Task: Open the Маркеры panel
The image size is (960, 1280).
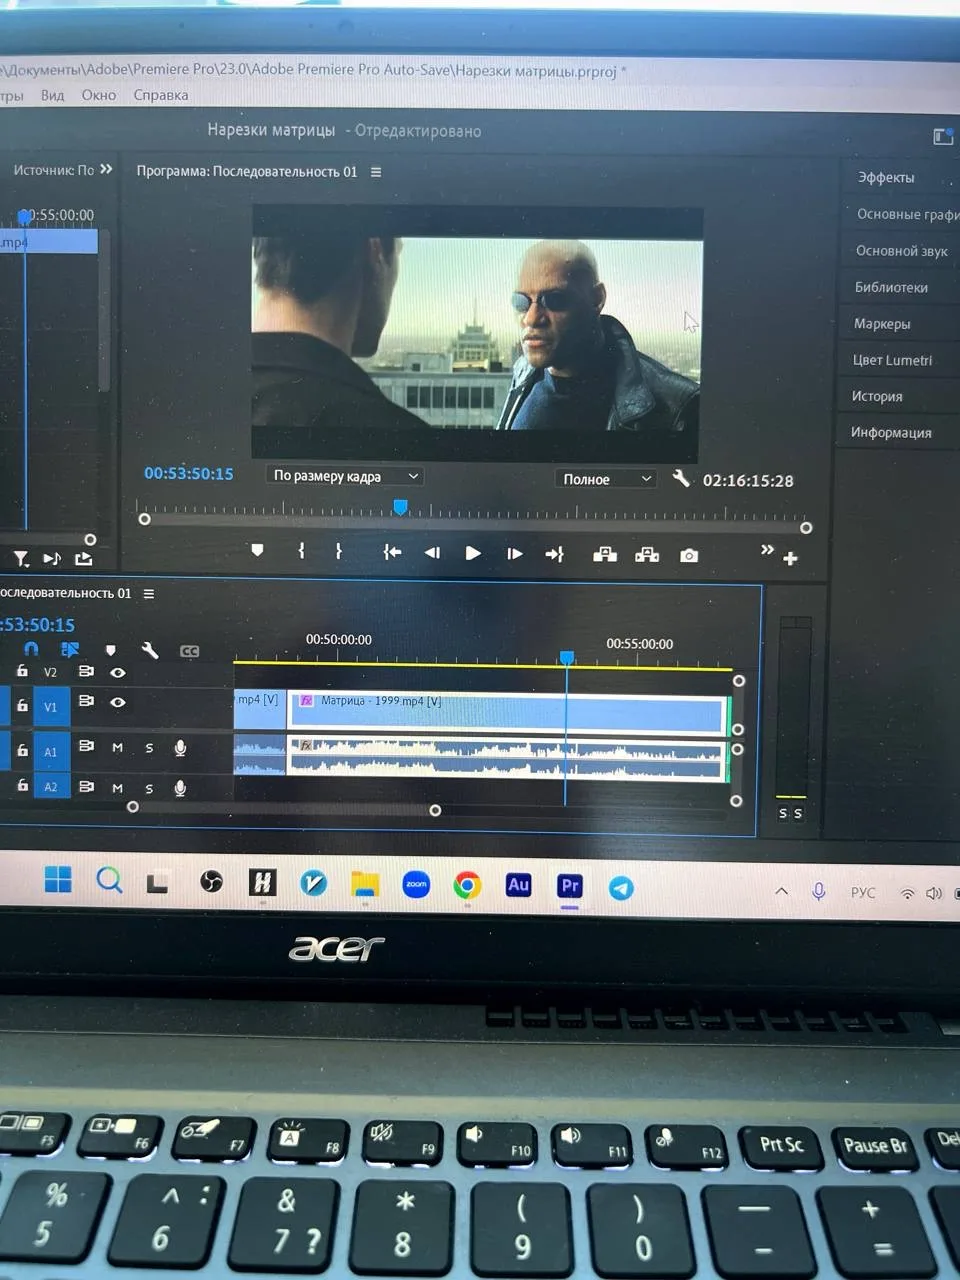Action: (x=882, y=324)
